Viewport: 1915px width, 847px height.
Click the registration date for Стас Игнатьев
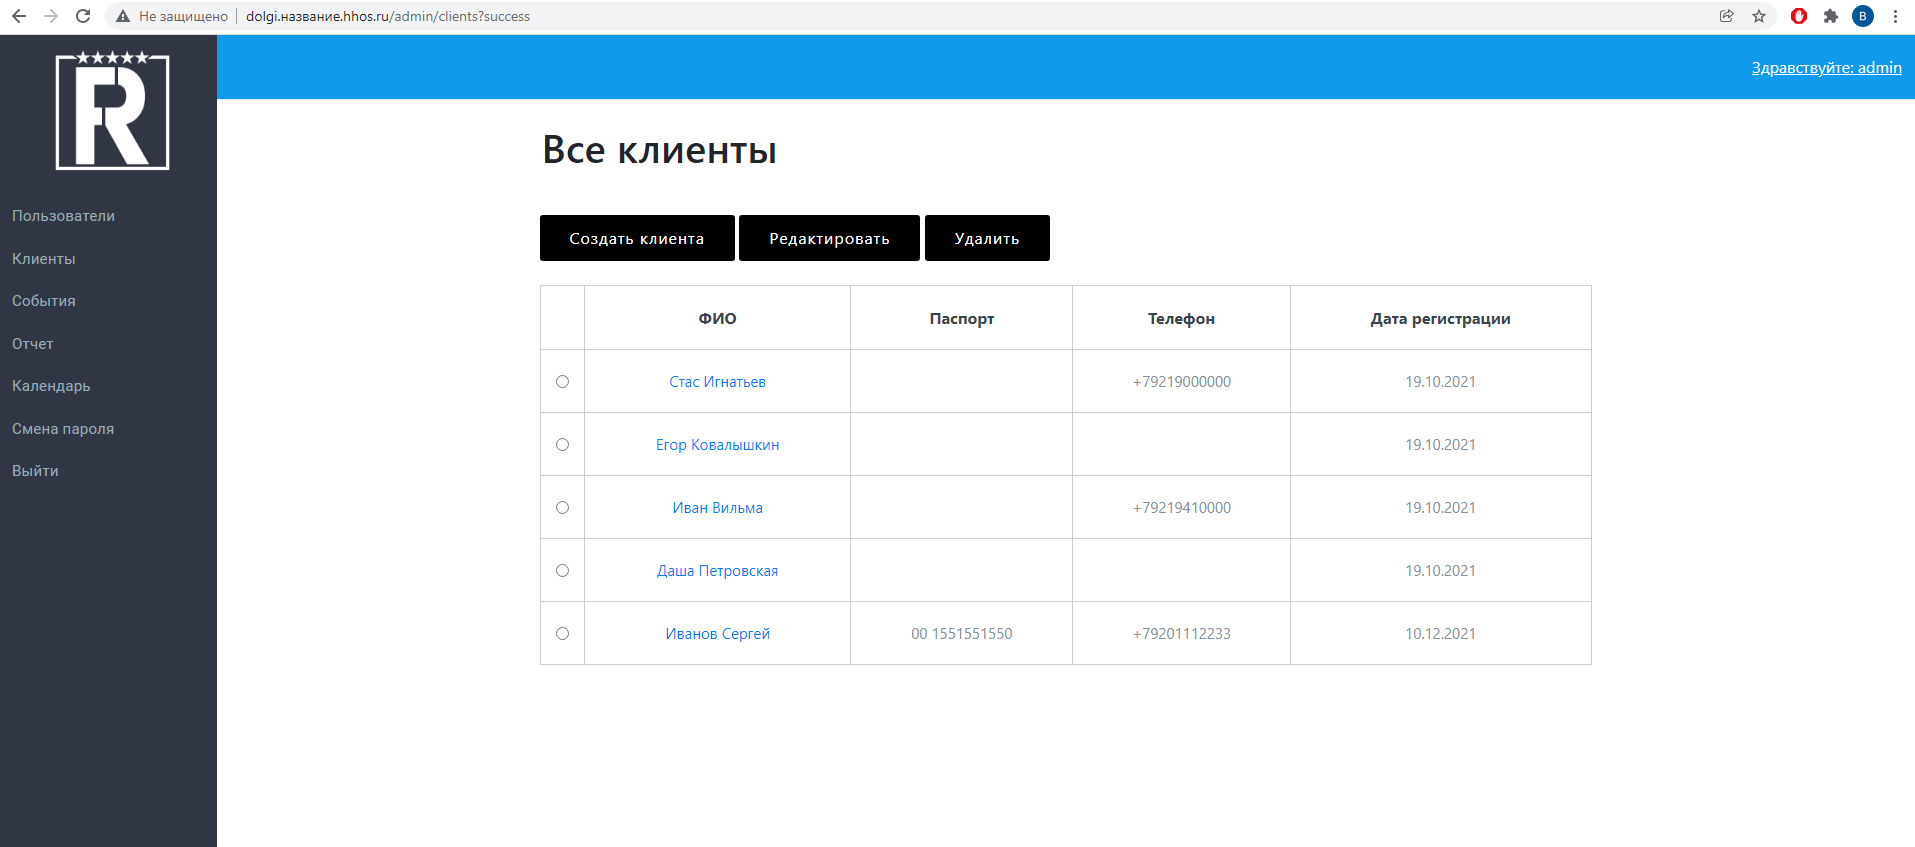(x=1440, y=382)
